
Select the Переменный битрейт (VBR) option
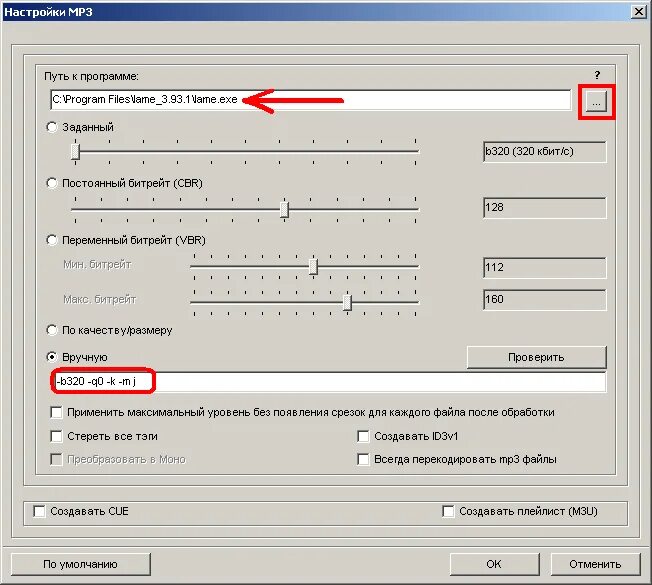[52, 240]
